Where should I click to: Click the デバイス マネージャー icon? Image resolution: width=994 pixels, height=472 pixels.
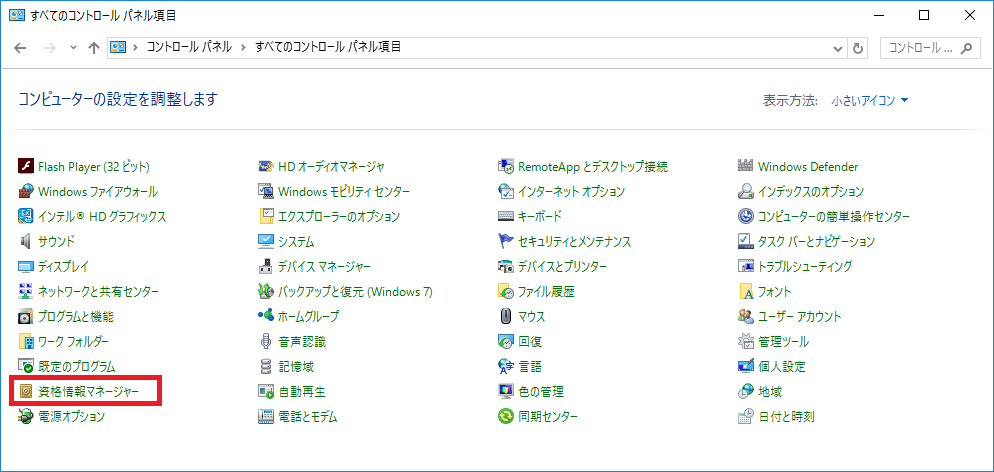(x=266, y=267)
